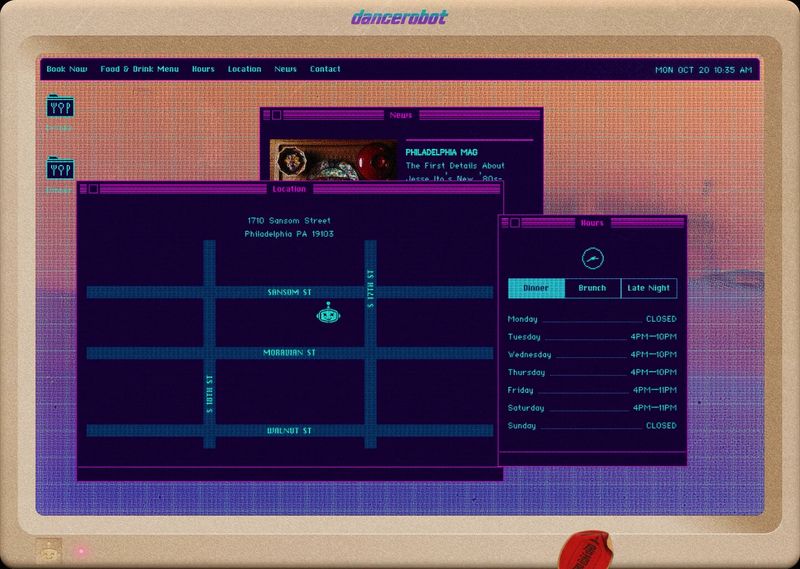Click the Saturday row in Hours
This screenshot has height=569, width=800.
tap(592, 408)
